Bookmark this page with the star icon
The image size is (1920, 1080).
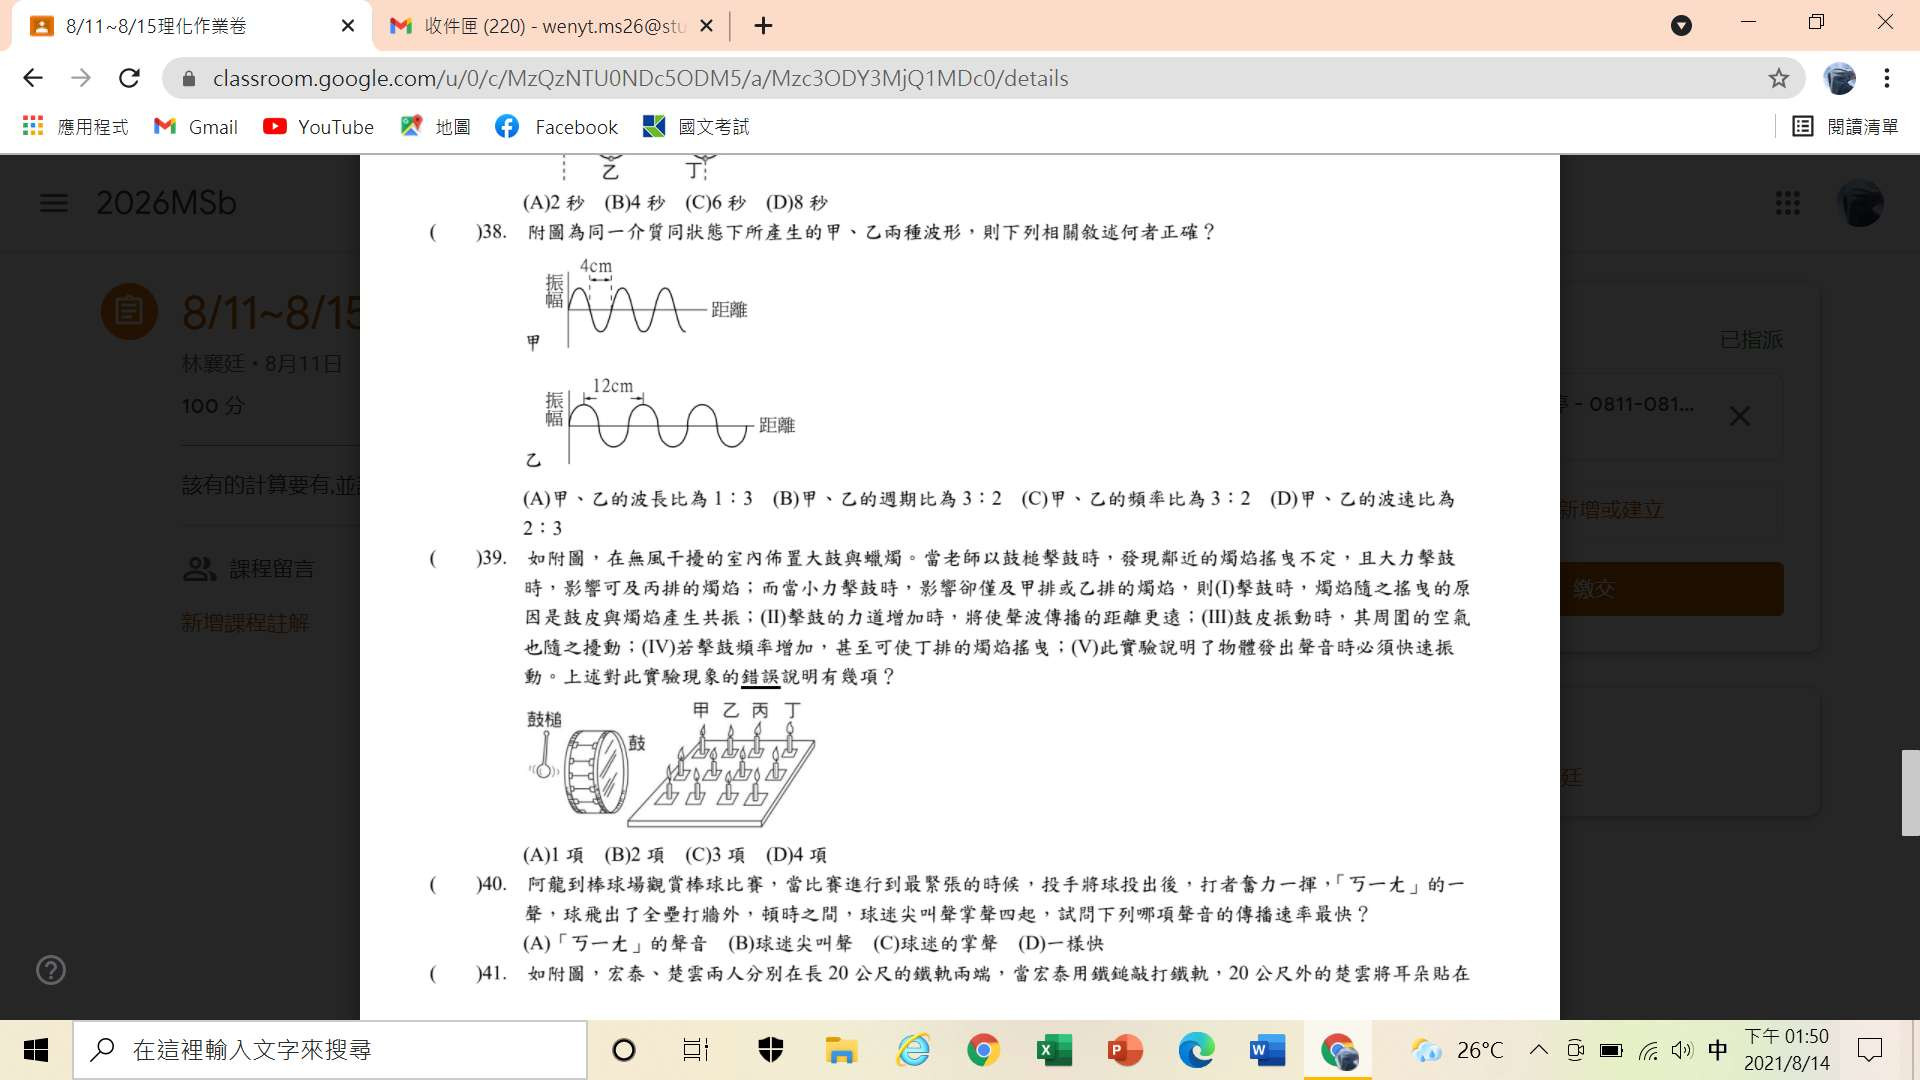pyautogui.click(x=1778, y=78)
